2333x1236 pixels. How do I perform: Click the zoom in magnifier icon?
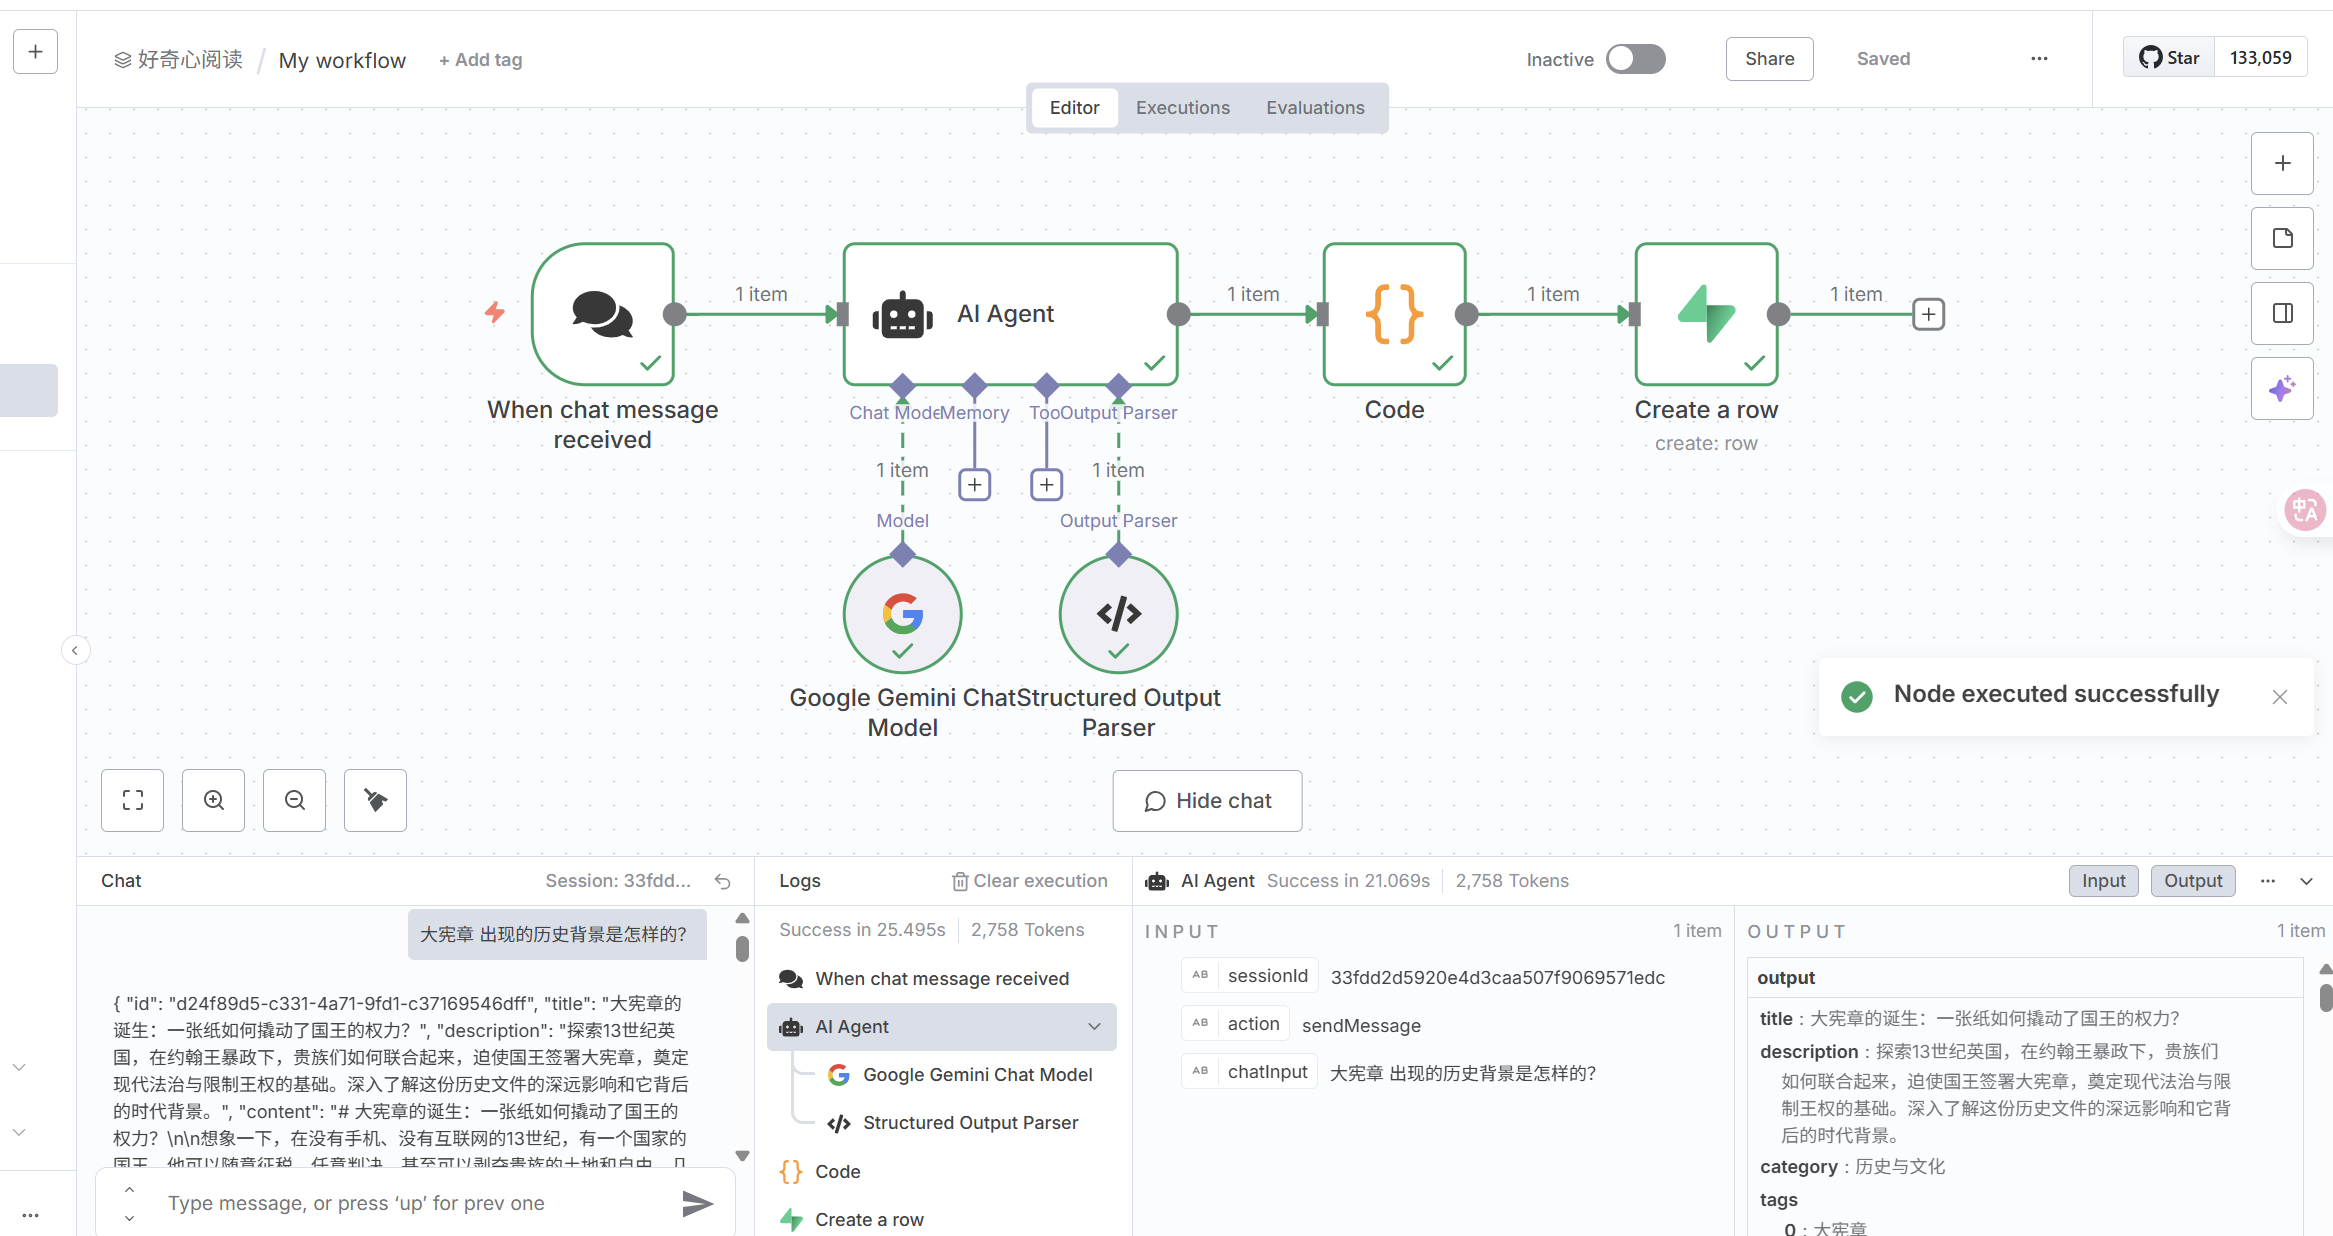pyautogui.click(x=213, y=800)
